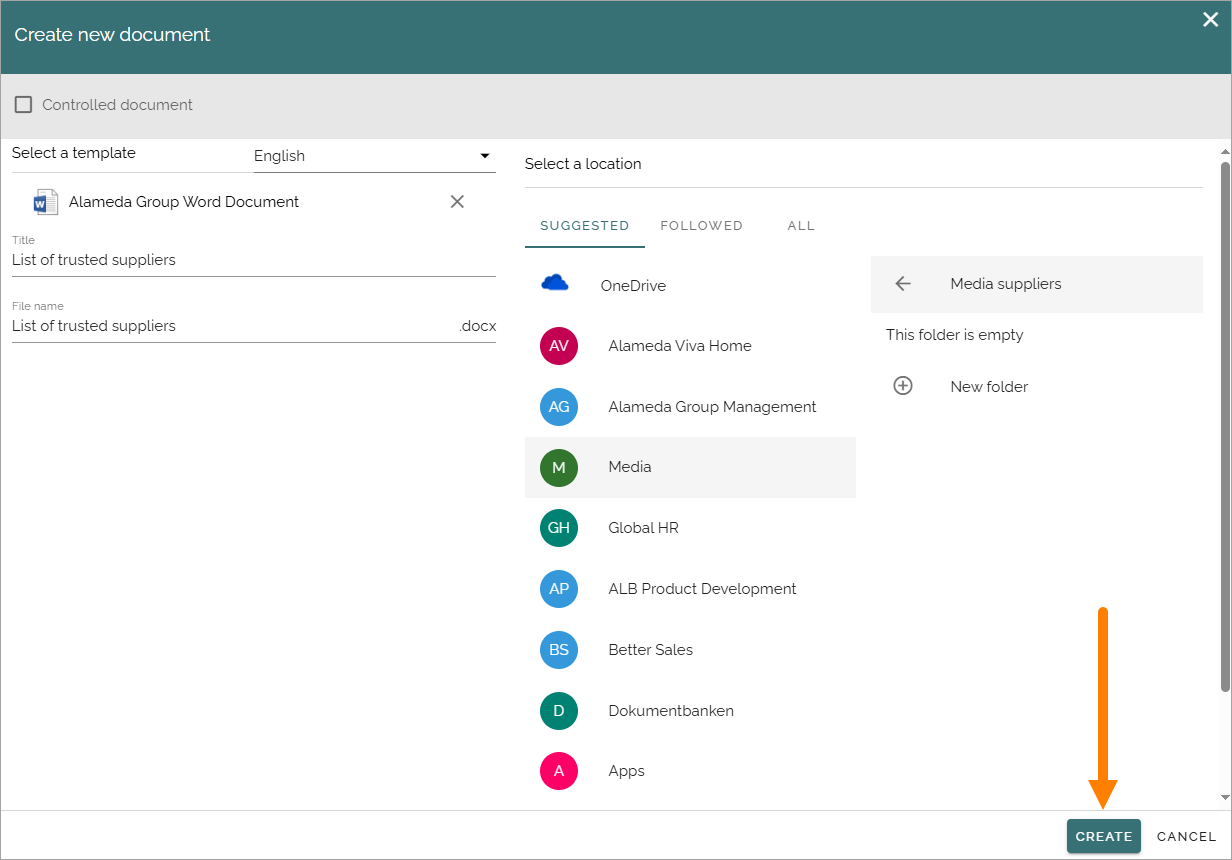Screen dimensions: 1232x860
Task: Select ALB Product Development location
Action: pyautogui.click(x=690, y=589)
